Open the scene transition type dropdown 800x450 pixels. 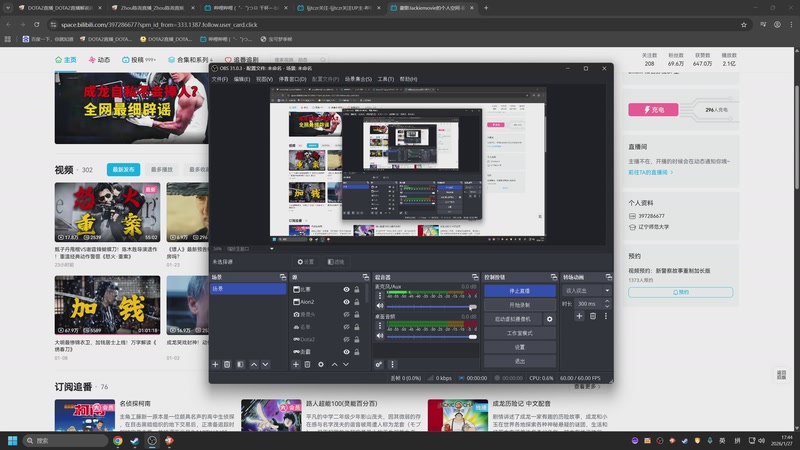coord(582,290)
